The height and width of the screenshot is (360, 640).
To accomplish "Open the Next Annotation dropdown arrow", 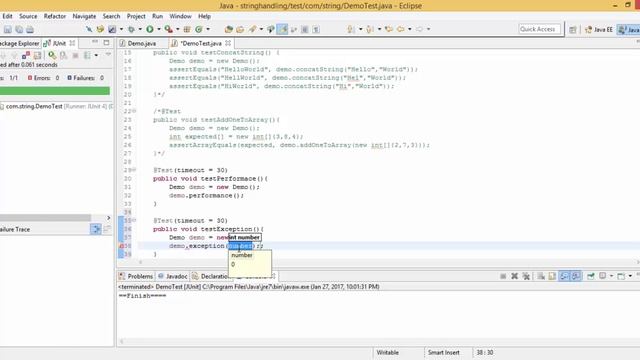I will 360,29.
